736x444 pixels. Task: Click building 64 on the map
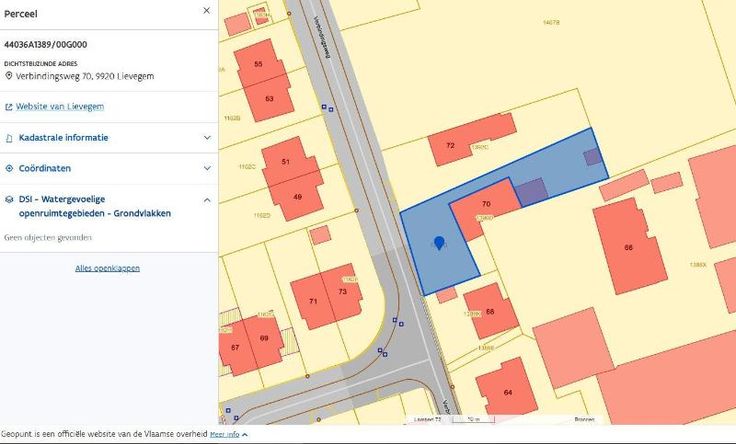tap(507, 392)
